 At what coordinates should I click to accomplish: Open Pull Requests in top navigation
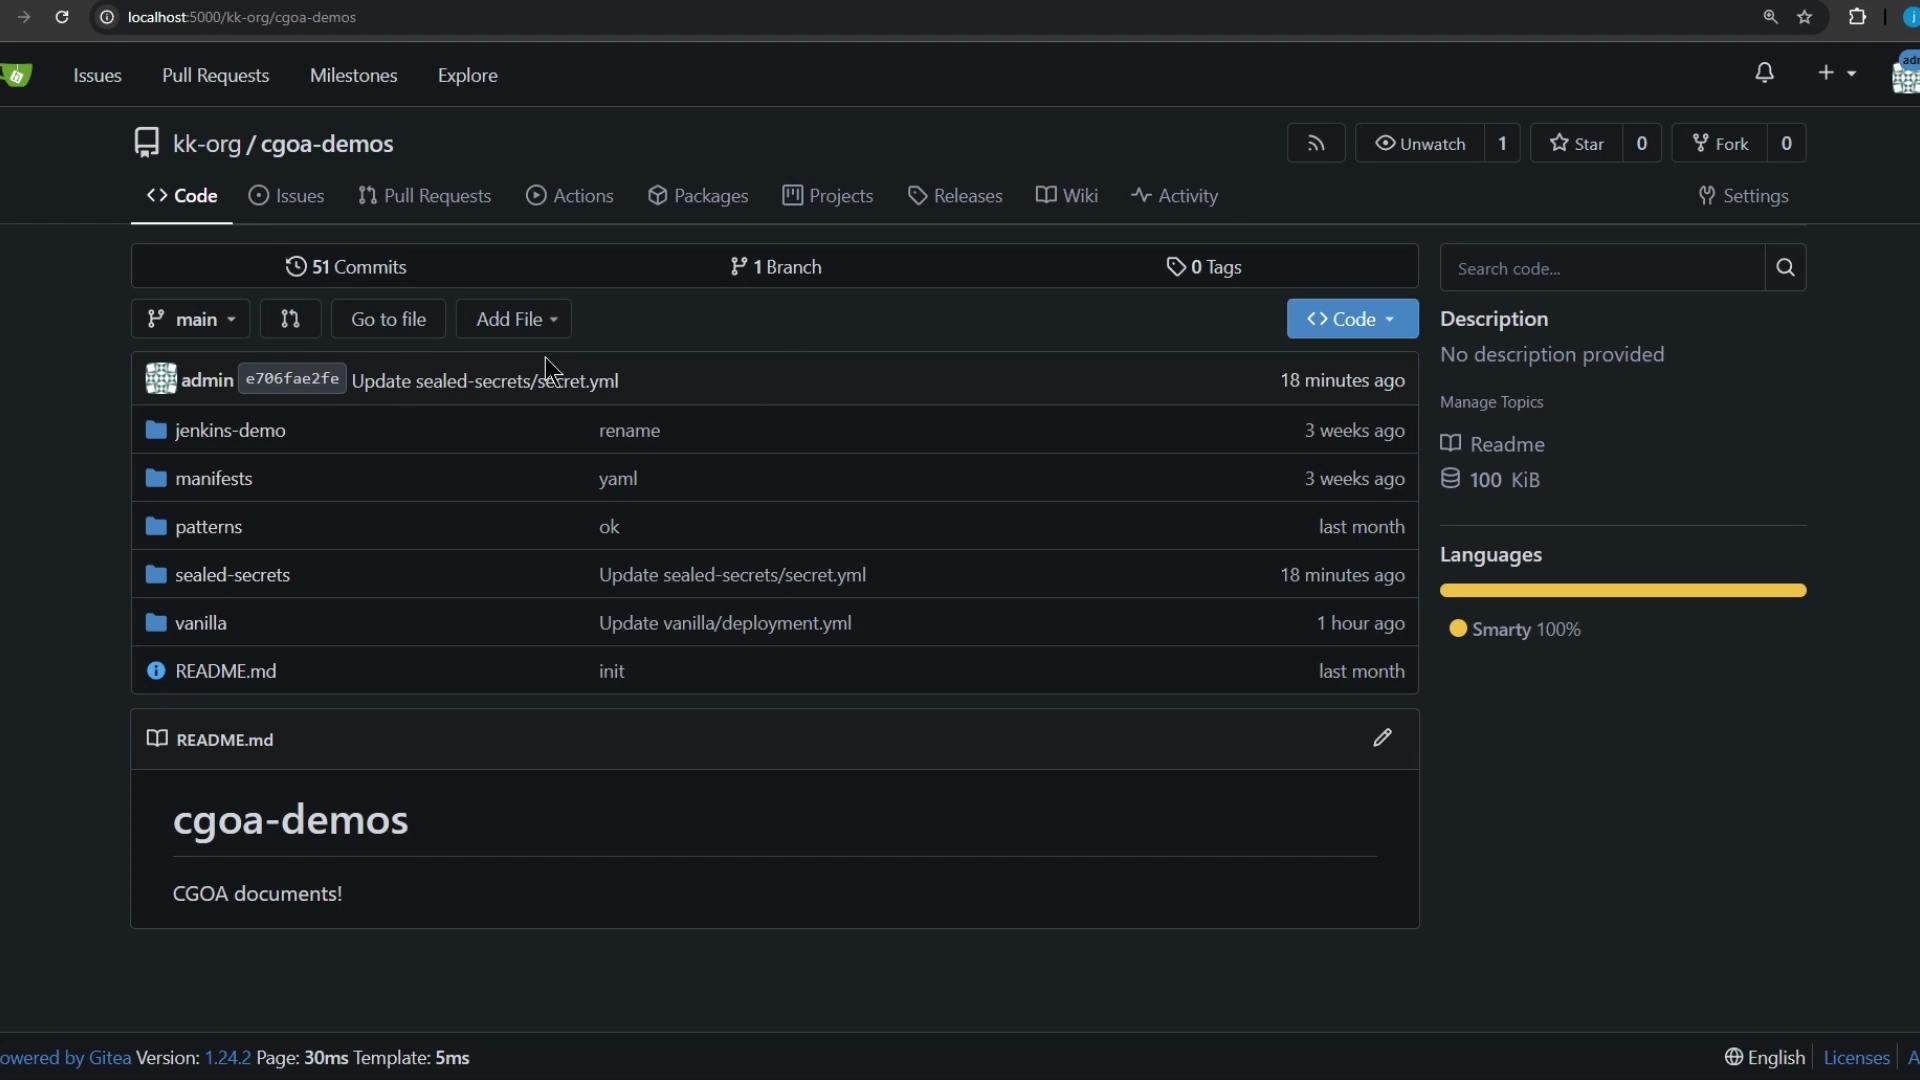pos(215,75)
